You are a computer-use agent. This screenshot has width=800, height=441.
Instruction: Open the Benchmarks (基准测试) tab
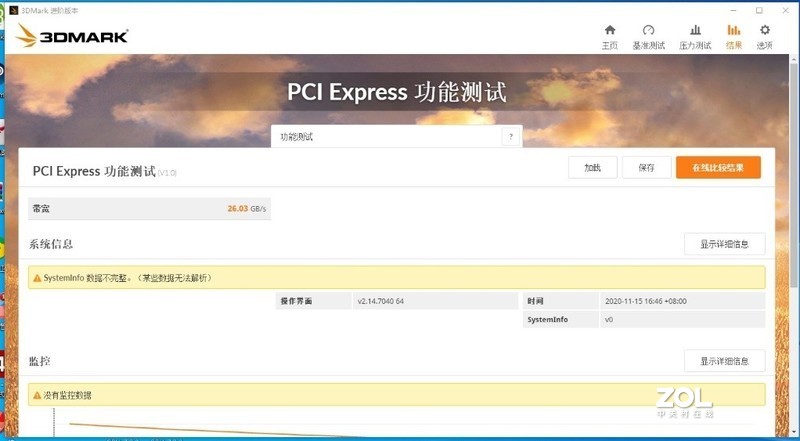click(x=648, y=37)
